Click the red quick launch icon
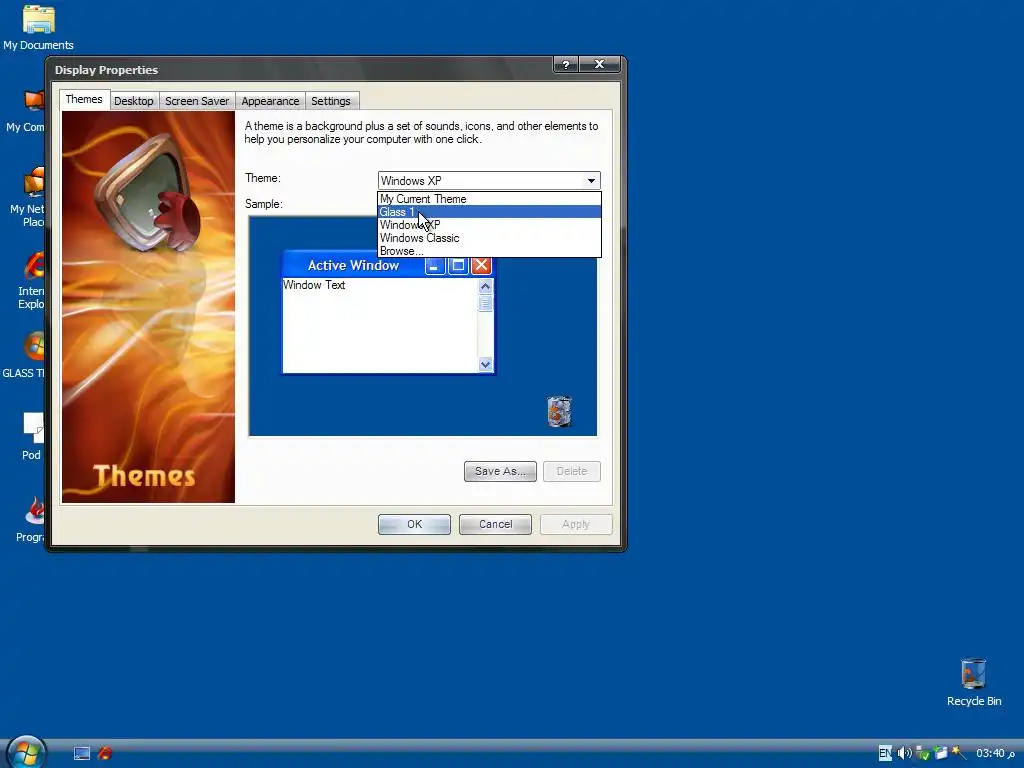Screen dimensions: 1024x768 tap(104, 754)
